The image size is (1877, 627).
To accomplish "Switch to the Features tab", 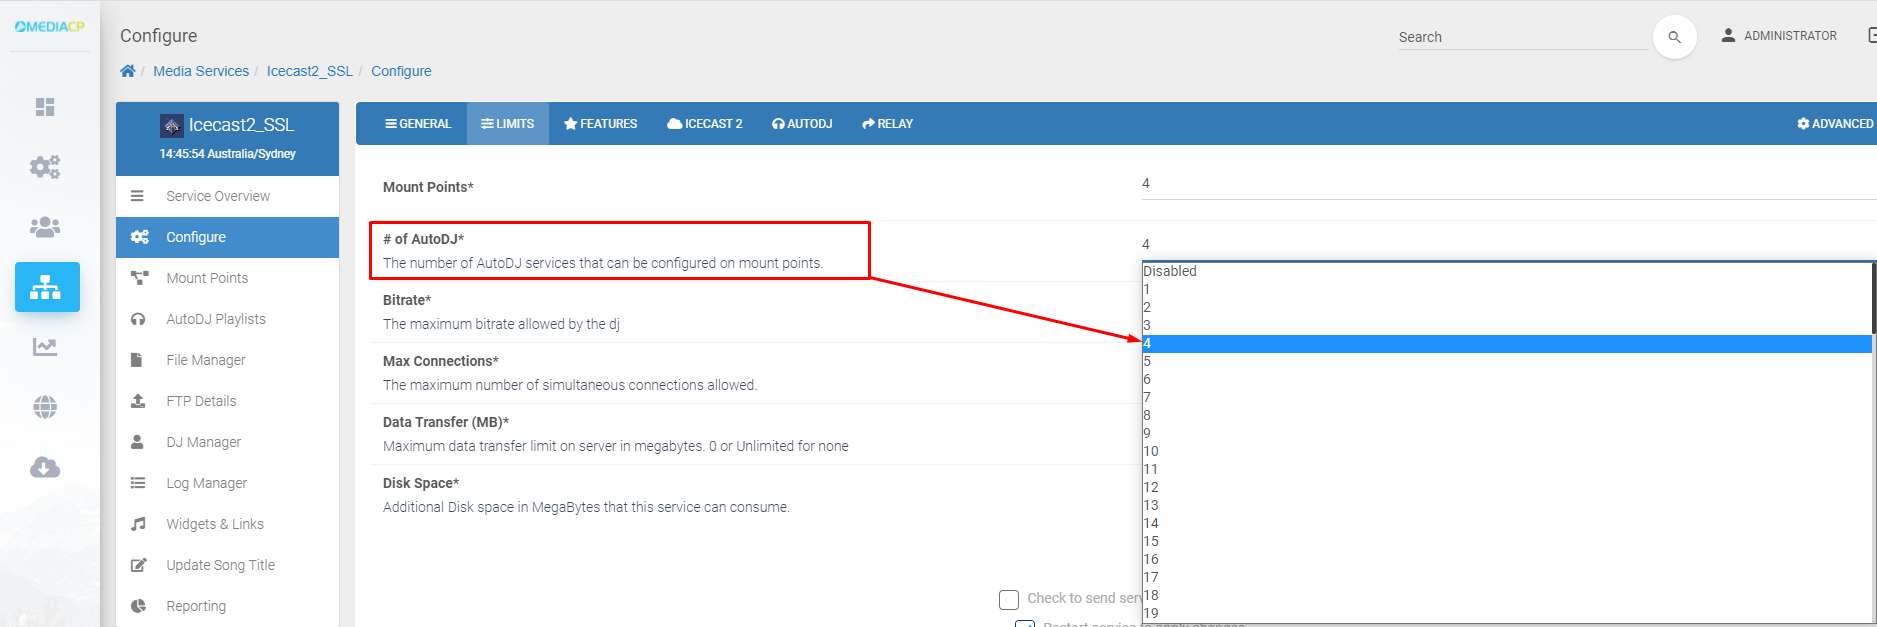I will [600, 124].
